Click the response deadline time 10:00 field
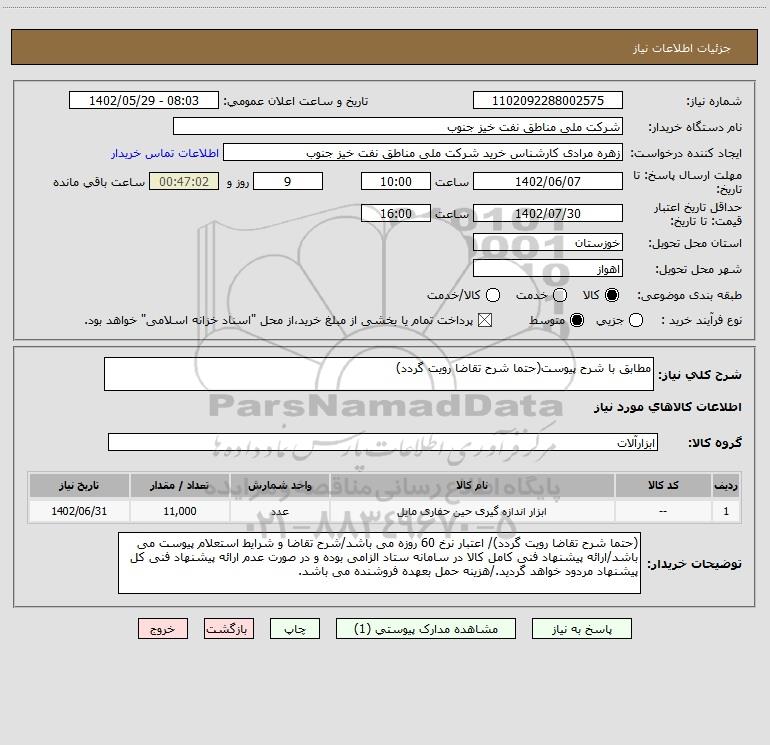This screenshot has width=770, height=745. pyautogui.click(x=396, y=181)
